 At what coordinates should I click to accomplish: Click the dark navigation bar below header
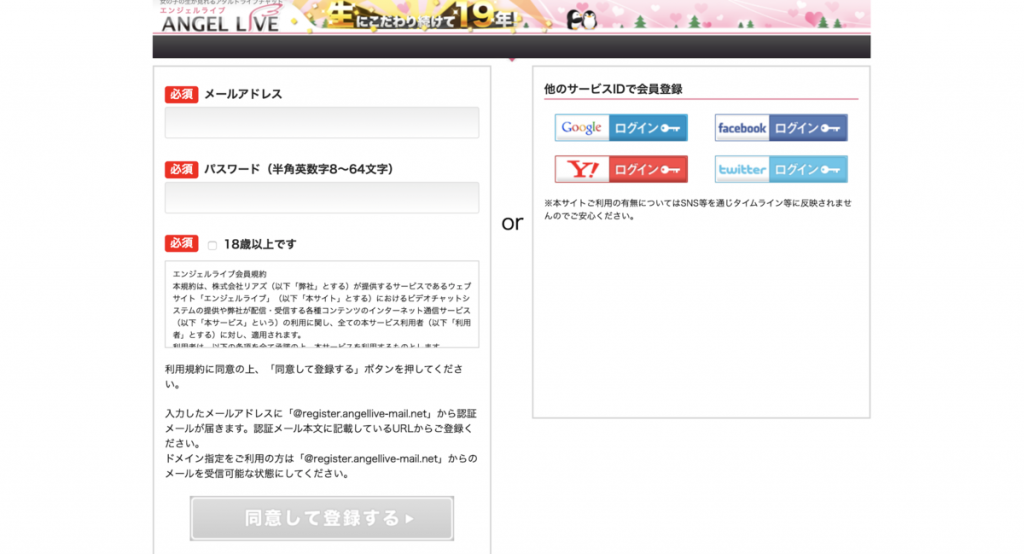pyautogui.click(x=511, y=47)
